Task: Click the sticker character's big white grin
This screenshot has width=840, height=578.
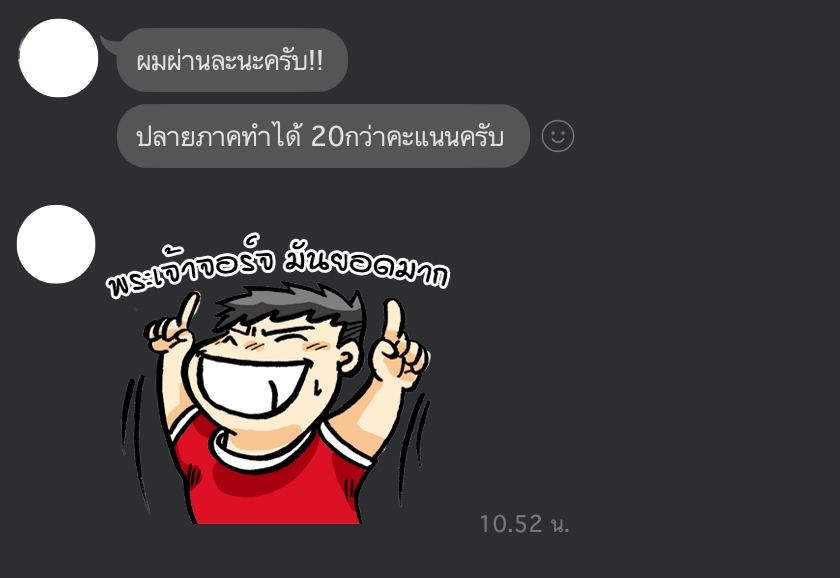Action: tap(253, 385)
